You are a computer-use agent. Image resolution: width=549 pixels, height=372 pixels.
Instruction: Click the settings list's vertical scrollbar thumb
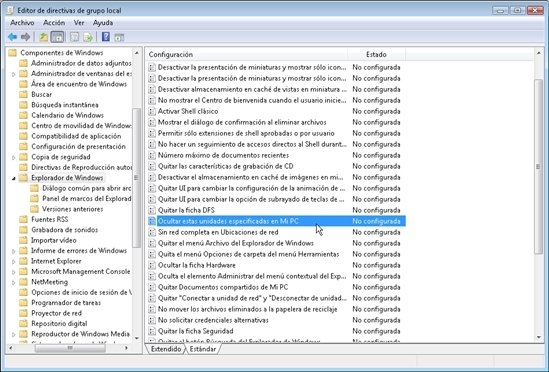(538, 167)
